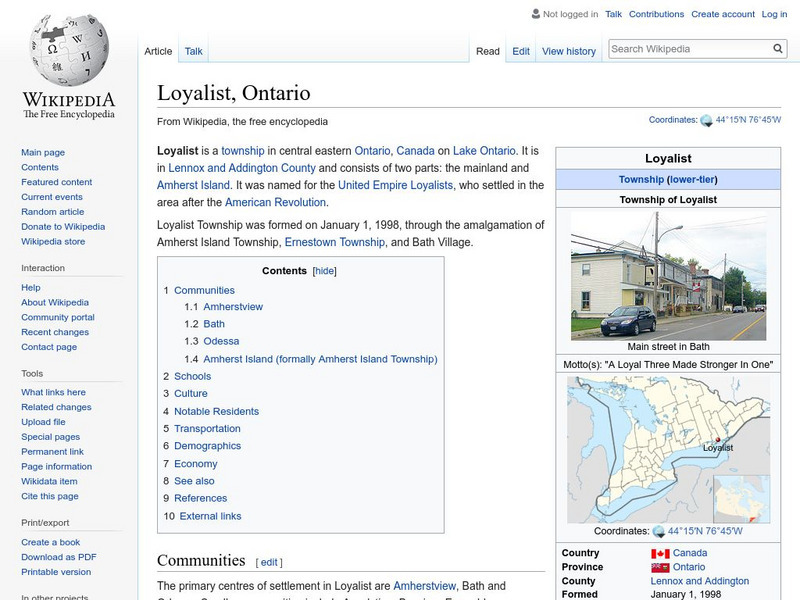
Task: Go to Main page in sidebar
Action: click(x=43, y=152)
